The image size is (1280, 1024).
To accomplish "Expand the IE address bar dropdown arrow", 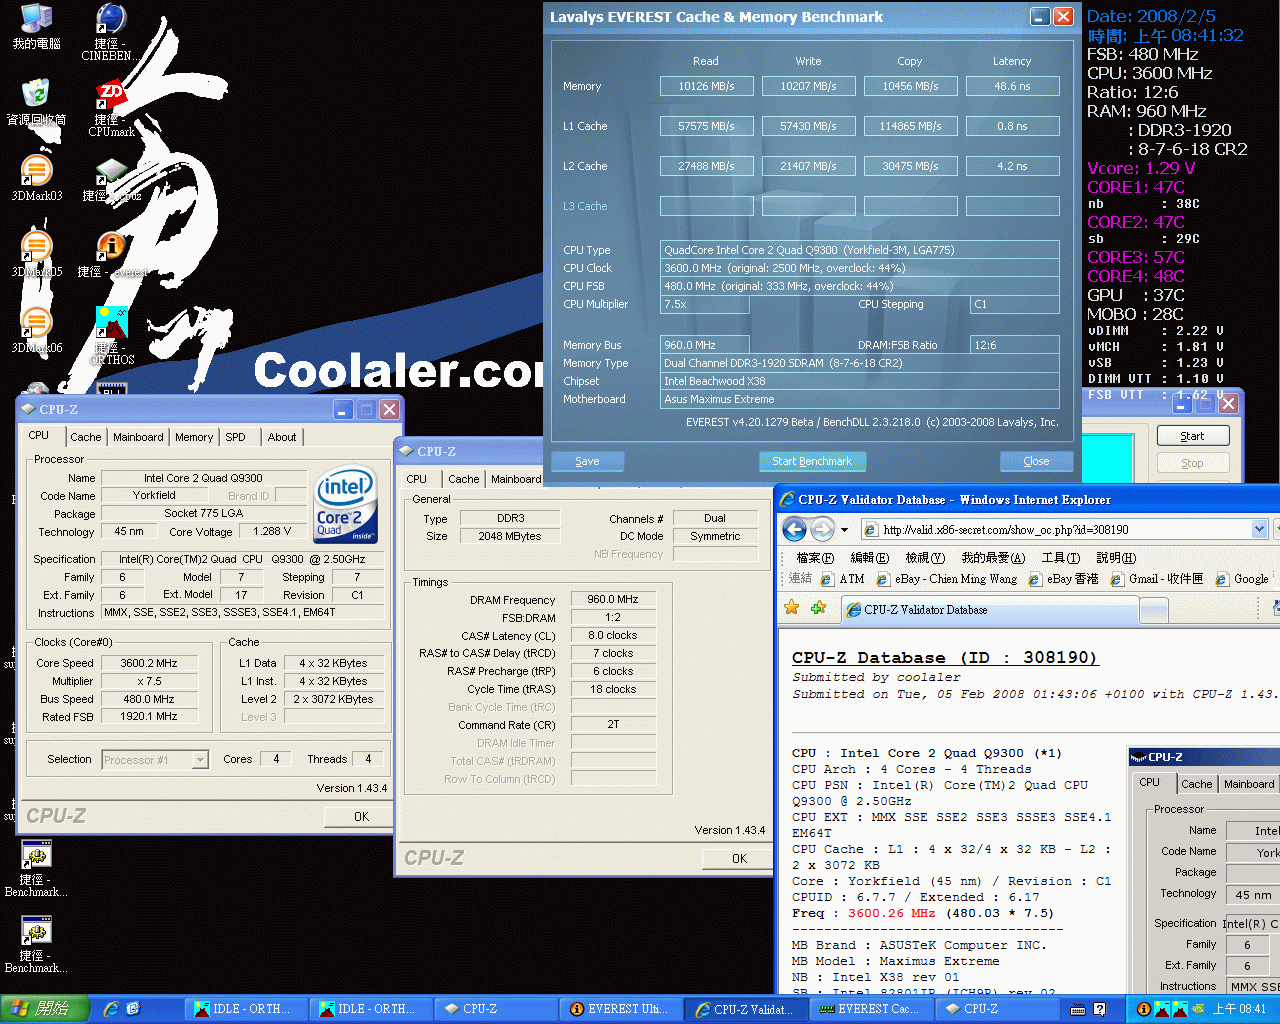I will [x=1259, y=529].
